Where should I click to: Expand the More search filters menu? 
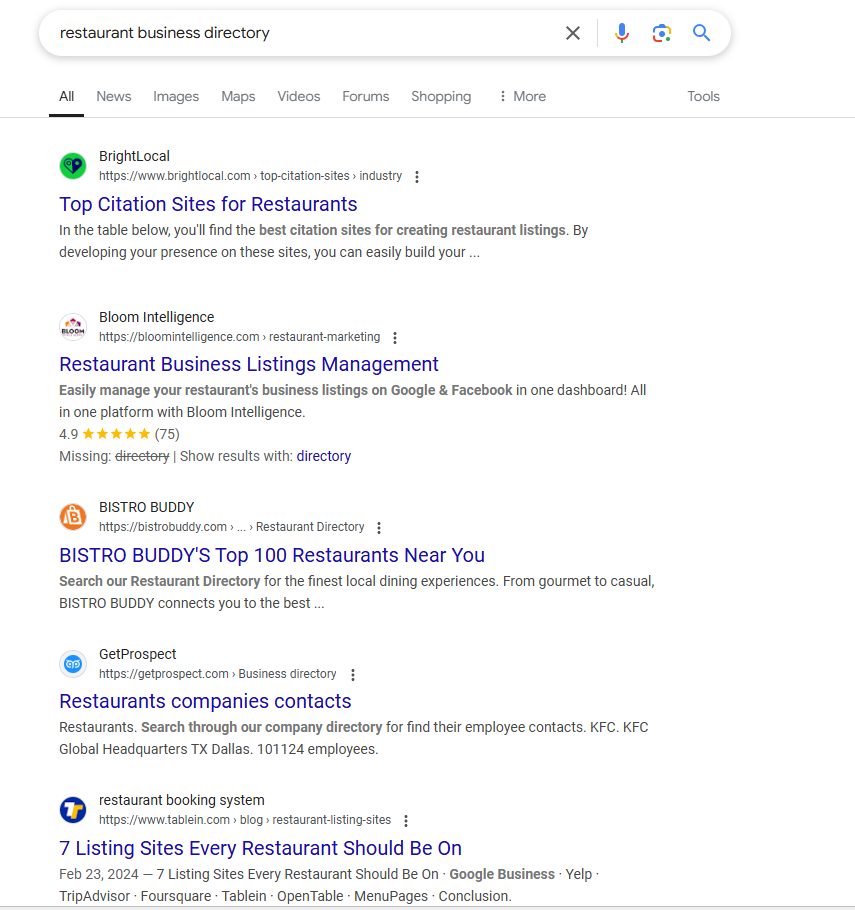(522, 97)
